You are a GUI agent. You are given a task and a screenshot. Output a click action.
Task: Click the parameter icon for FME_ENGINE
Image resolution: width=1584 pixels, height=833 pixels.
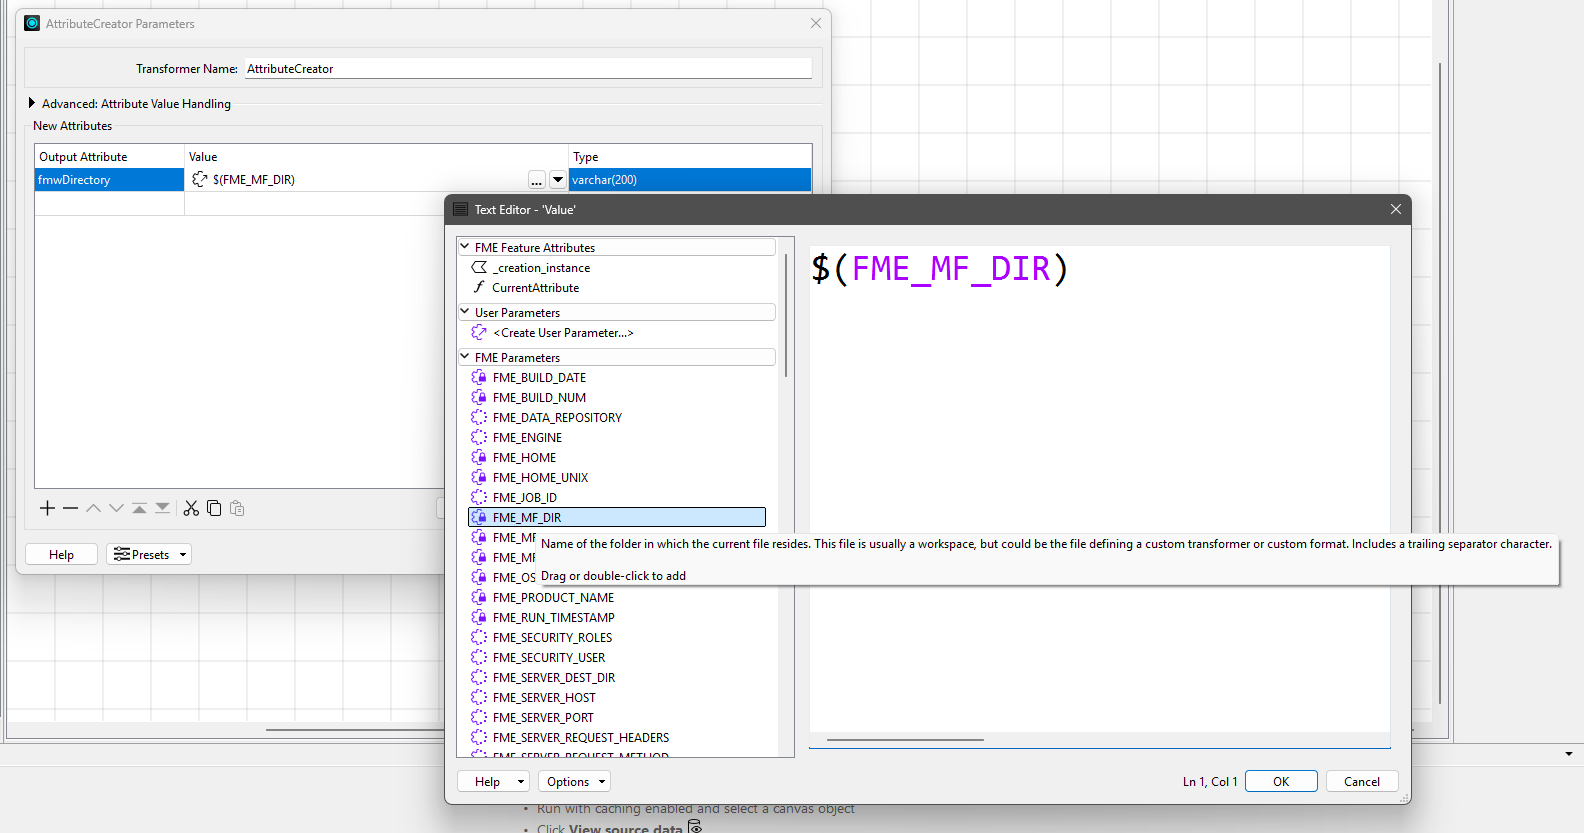479,437
